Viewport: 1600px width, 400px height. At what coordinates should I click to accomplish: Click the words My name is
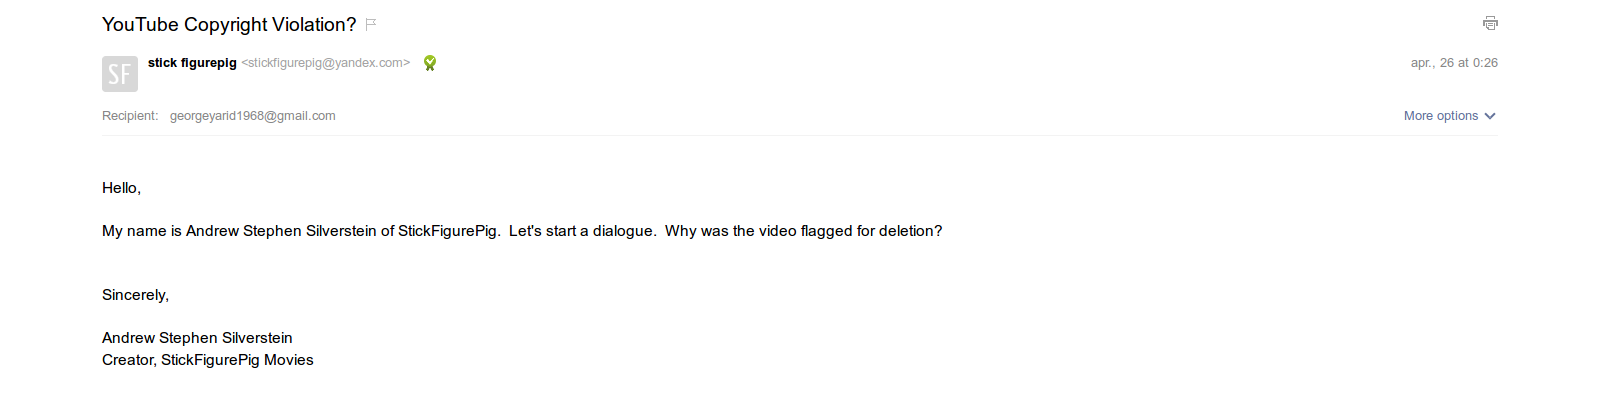coord(141,231)
